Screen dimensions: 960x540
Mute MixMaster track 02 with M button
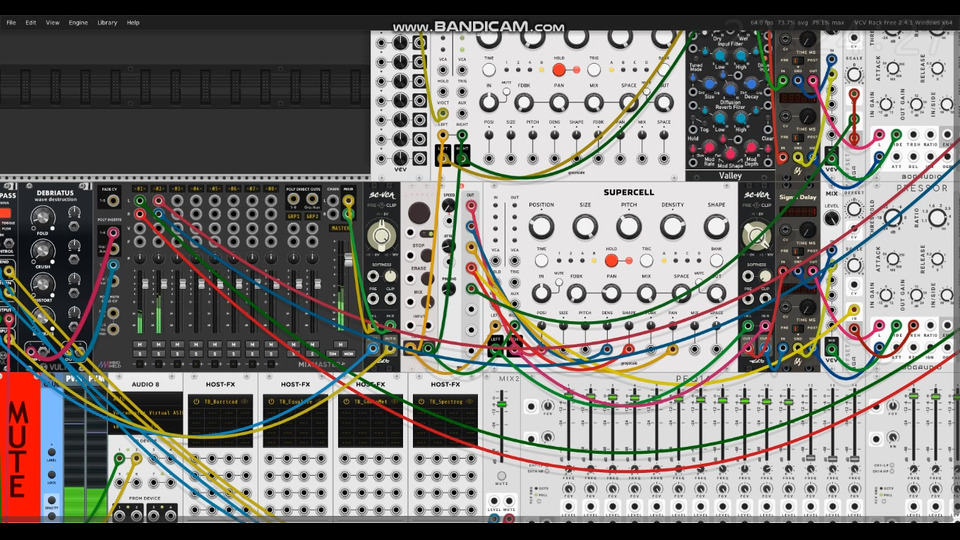pos(159,345)
